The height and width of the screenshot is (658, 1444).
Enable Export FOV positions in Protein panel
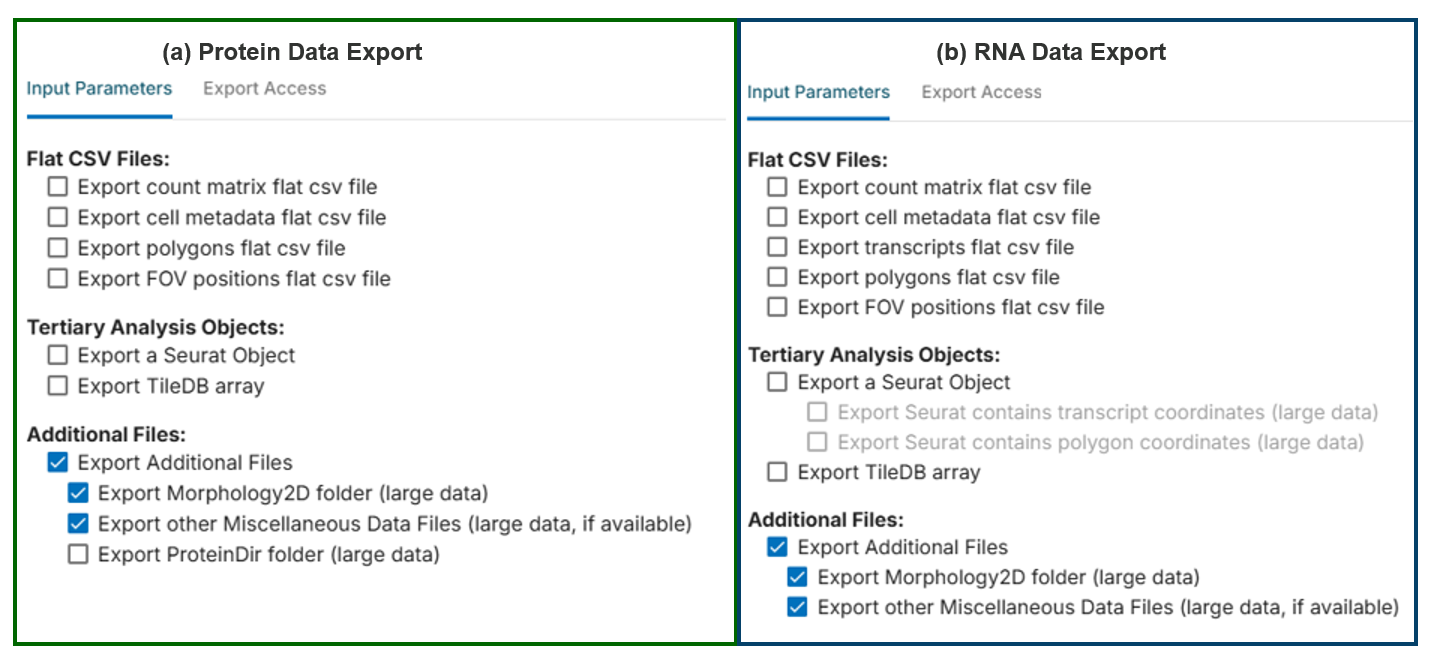point(58,278)
